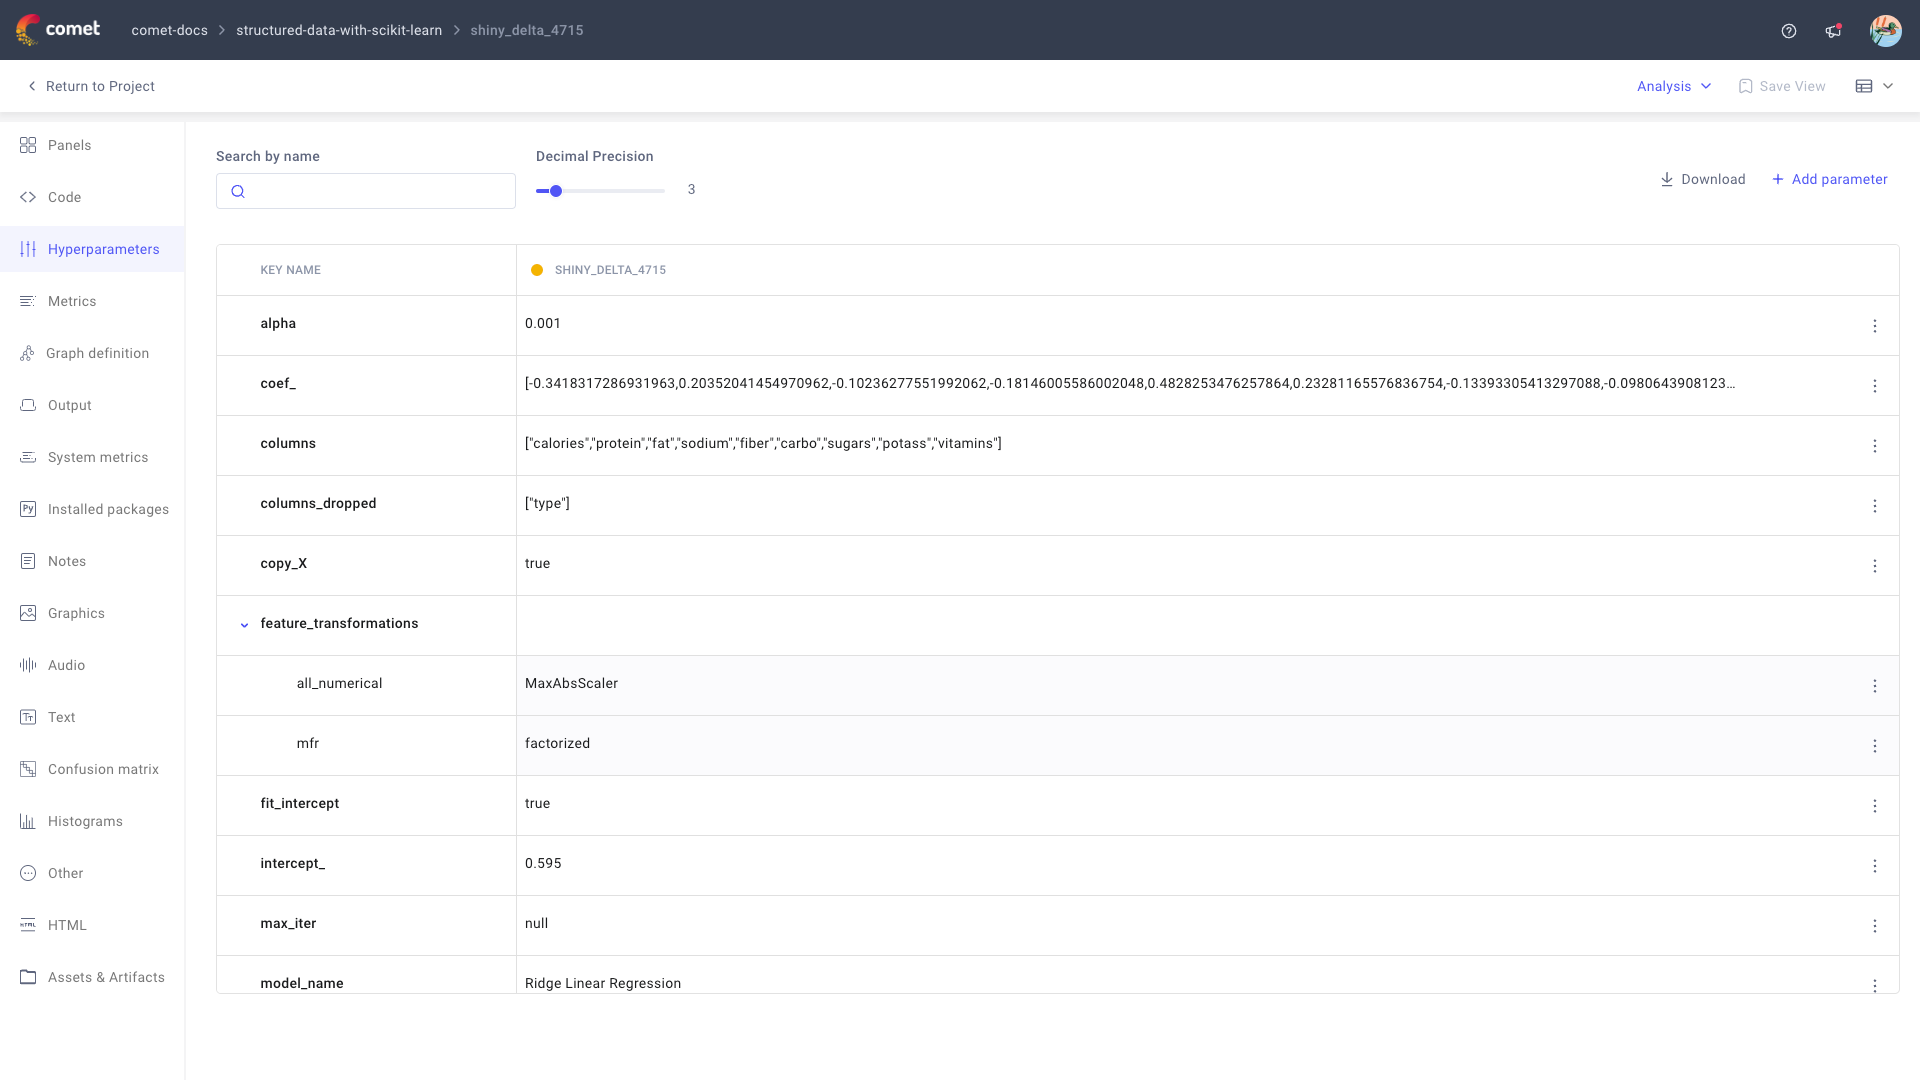Click the Search by name field
The image size is (1920, 1080).
click(380, 192)
